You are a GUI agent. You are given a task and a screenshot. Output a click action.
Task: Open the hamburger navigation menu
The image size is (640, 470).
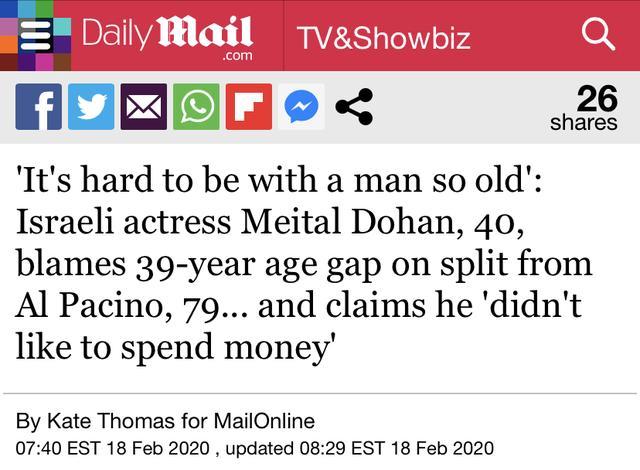click(x=35, y=35)
